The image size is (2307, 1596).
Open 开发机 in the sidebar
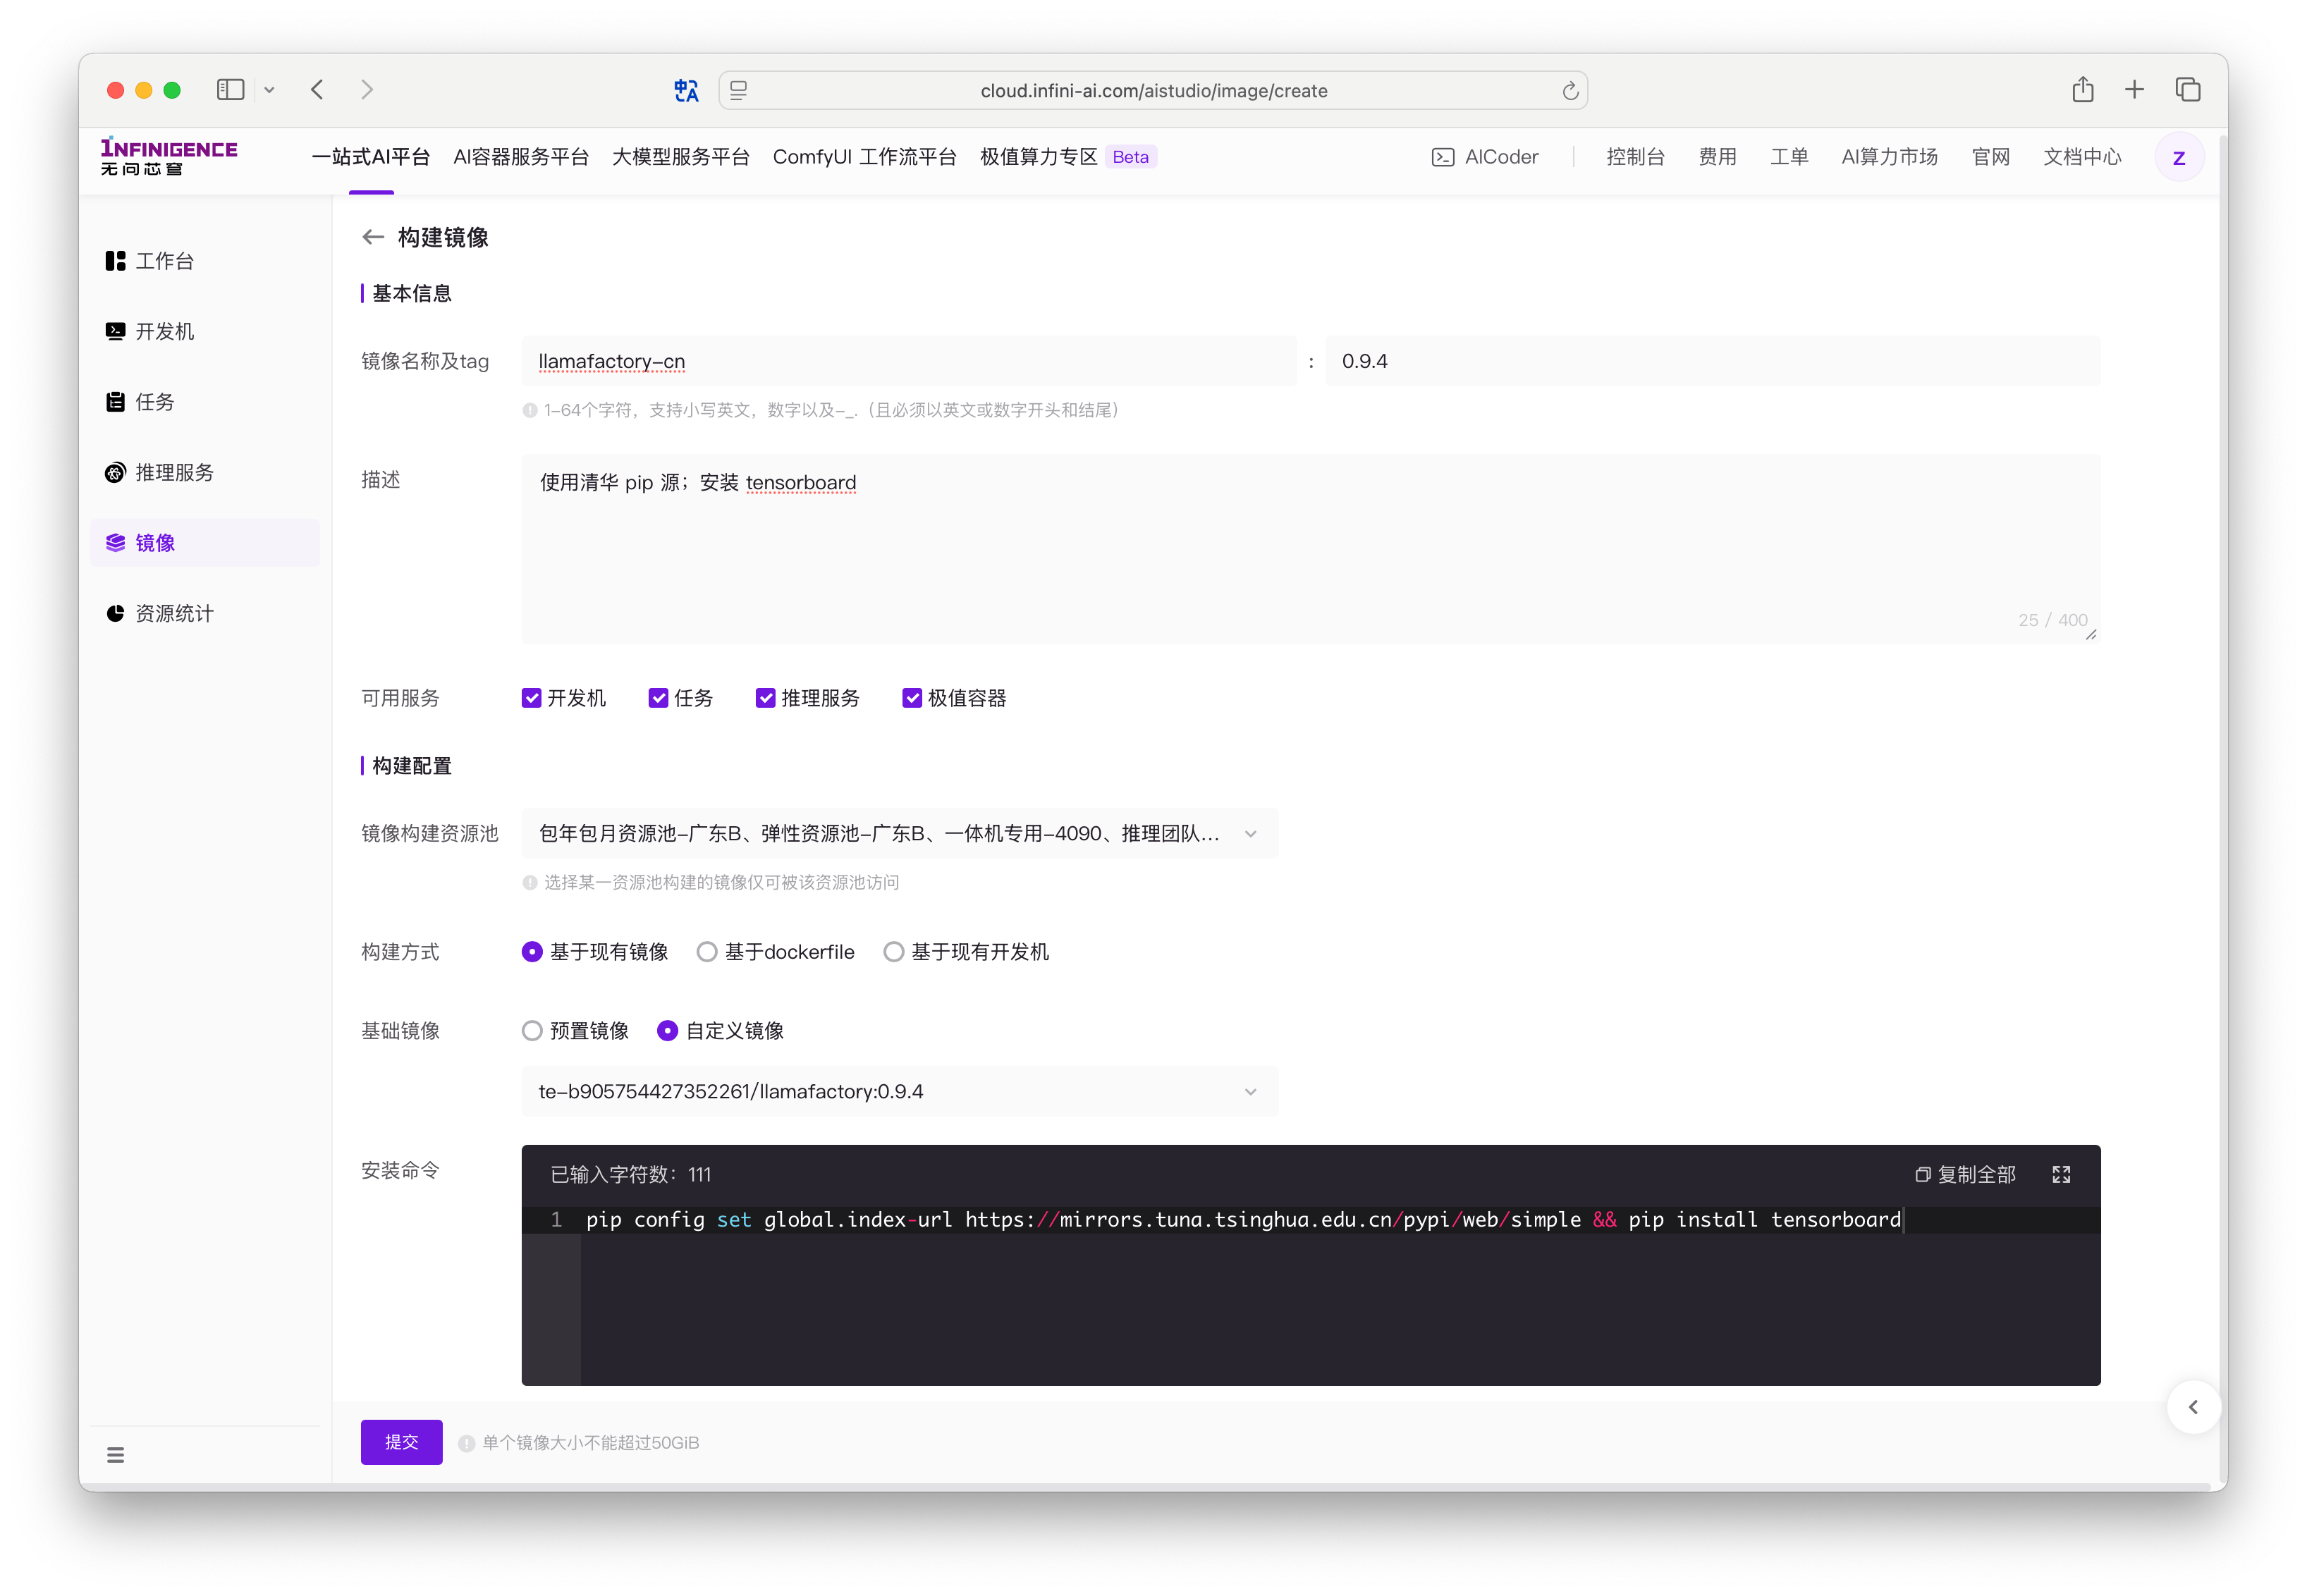coord(205,331)
